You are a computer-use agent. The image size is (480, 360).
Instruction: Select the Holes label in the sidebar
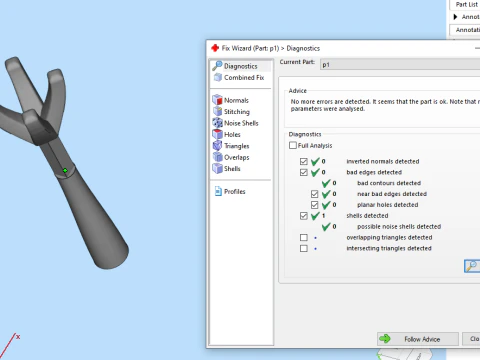click(232, 134)
